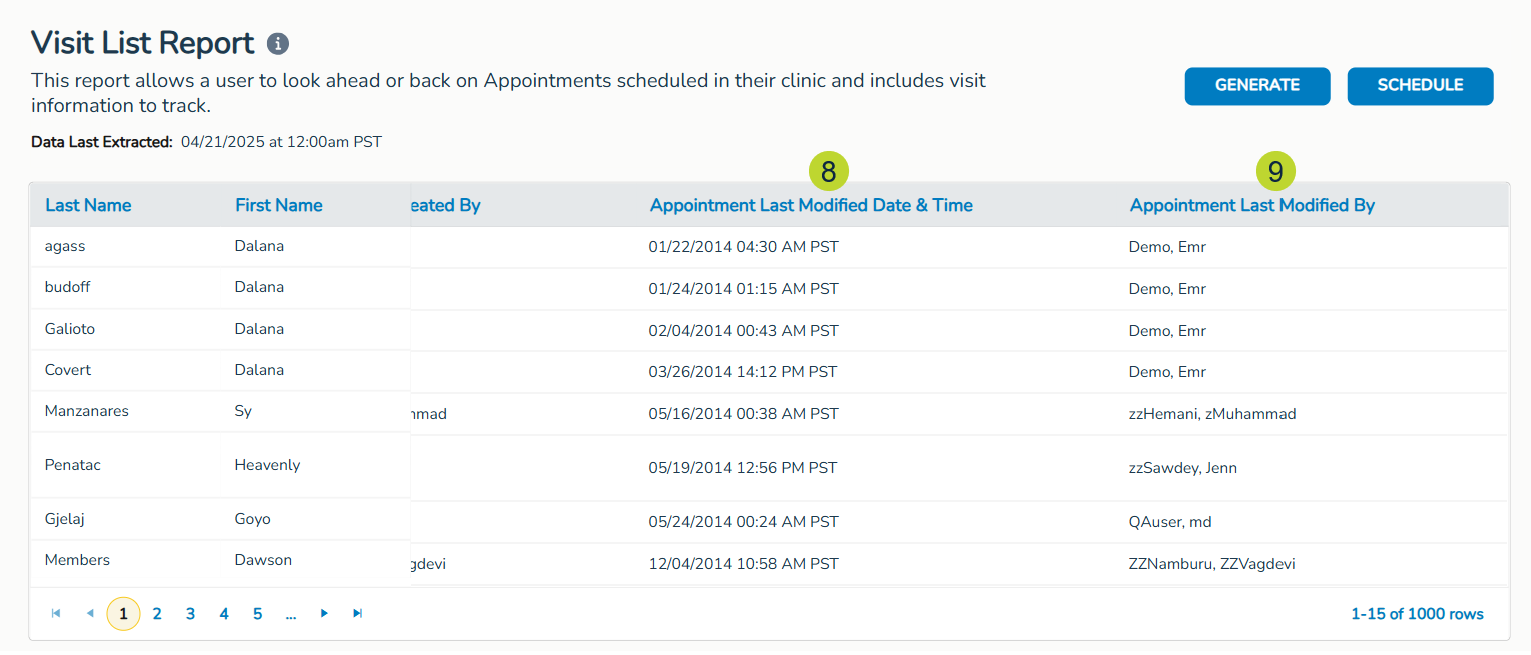The height and width of the screenshot is (655, 1531).
Task: Sort by Appointment Last Modified By header
Action: [x=1252, y=205]
